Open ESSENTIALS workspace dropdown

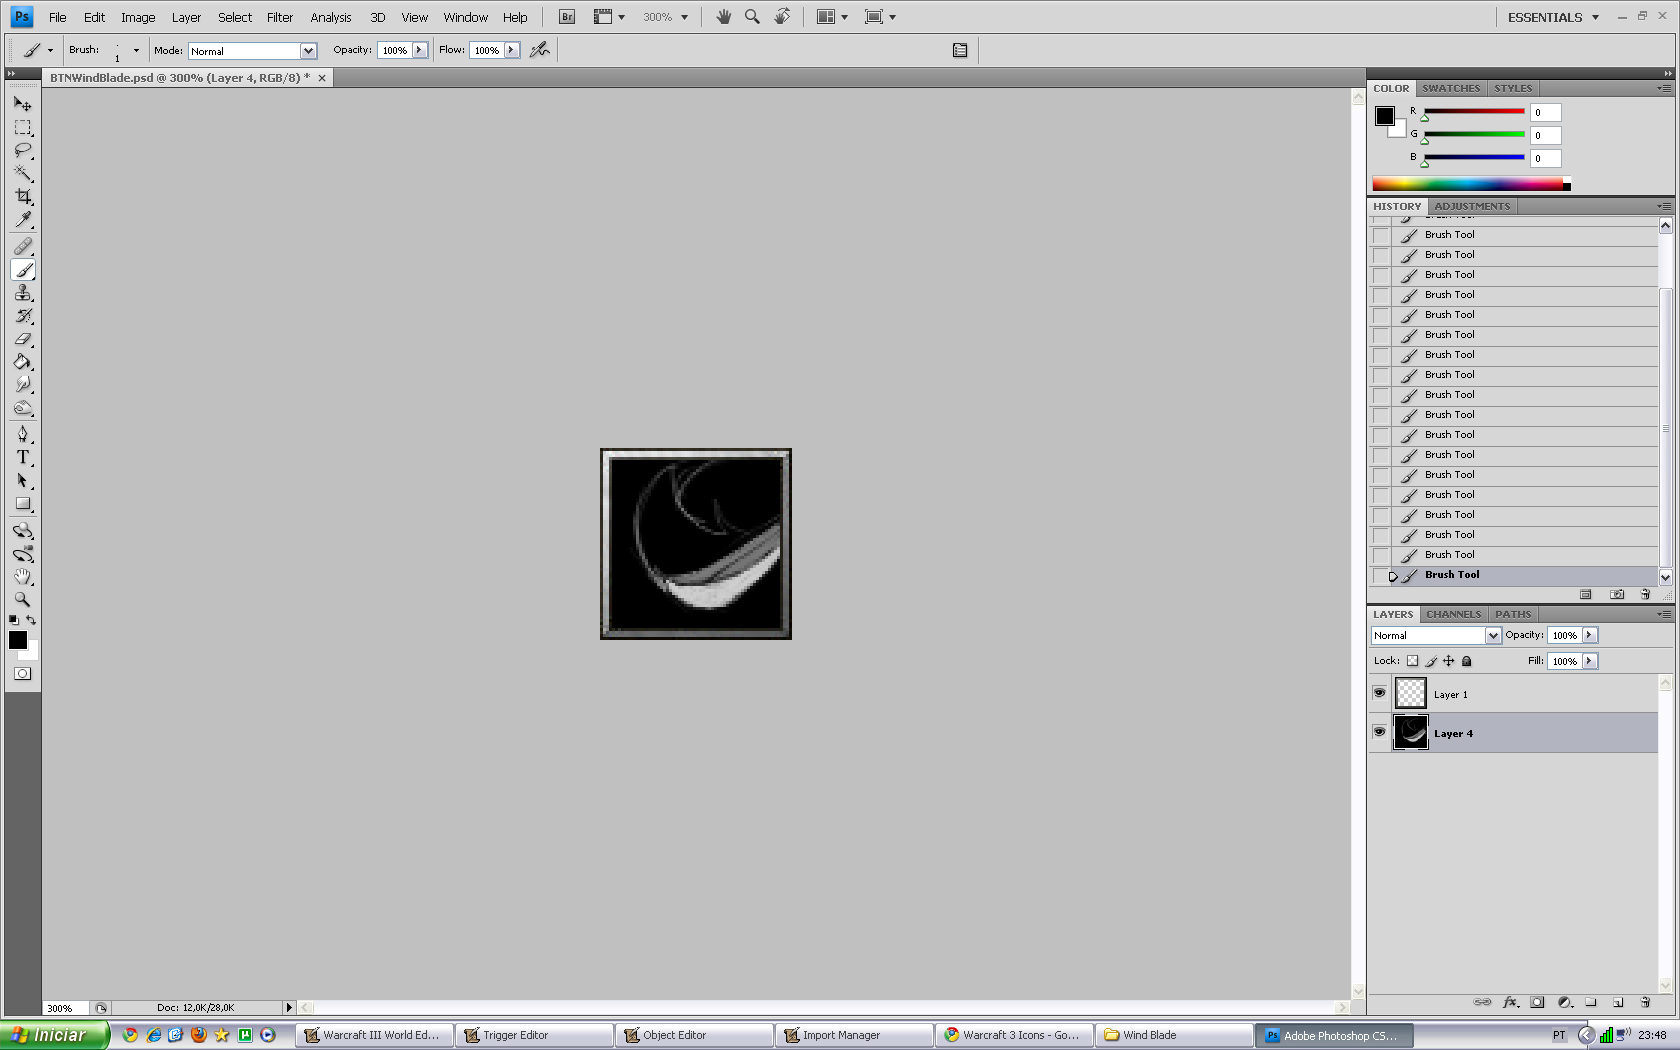click(1554, 17)
